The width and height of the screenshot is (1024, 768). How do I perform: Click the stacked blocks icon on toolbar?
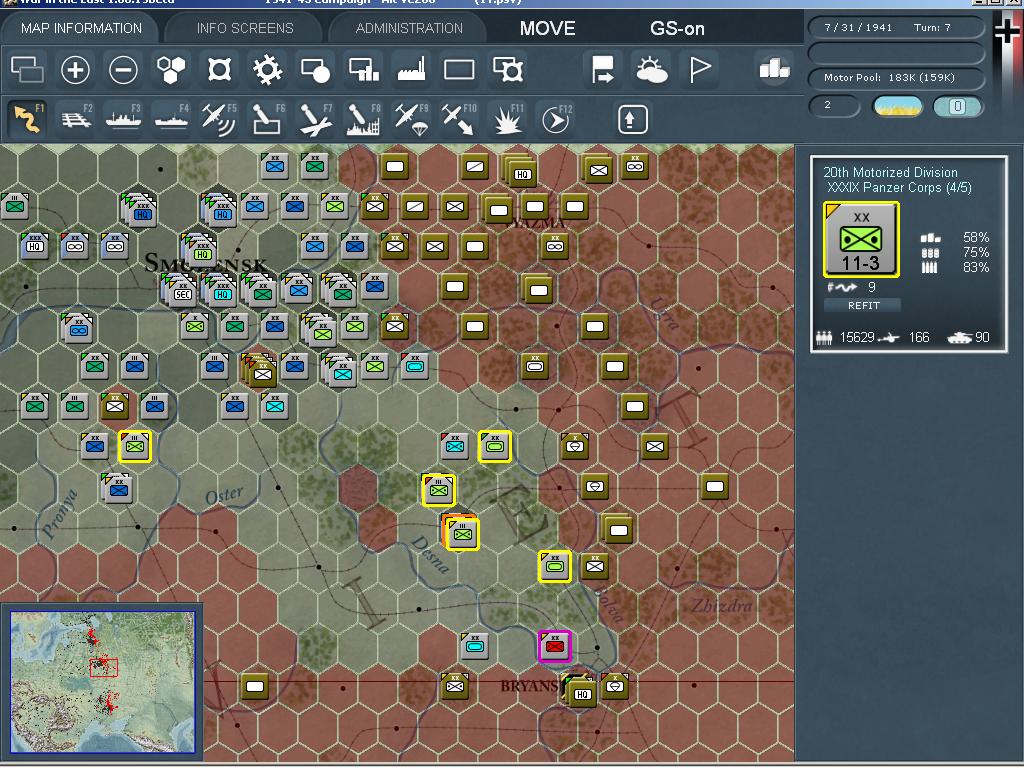click(775, 68)
